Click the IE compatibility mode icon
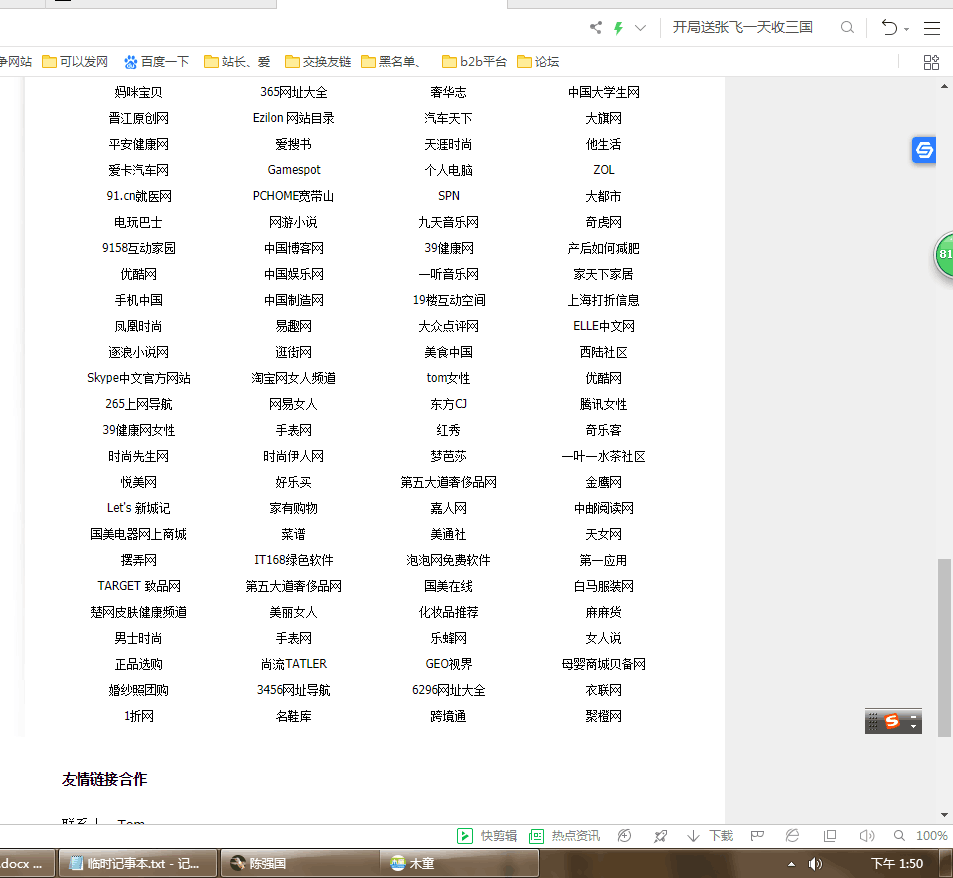 point(793,836)
